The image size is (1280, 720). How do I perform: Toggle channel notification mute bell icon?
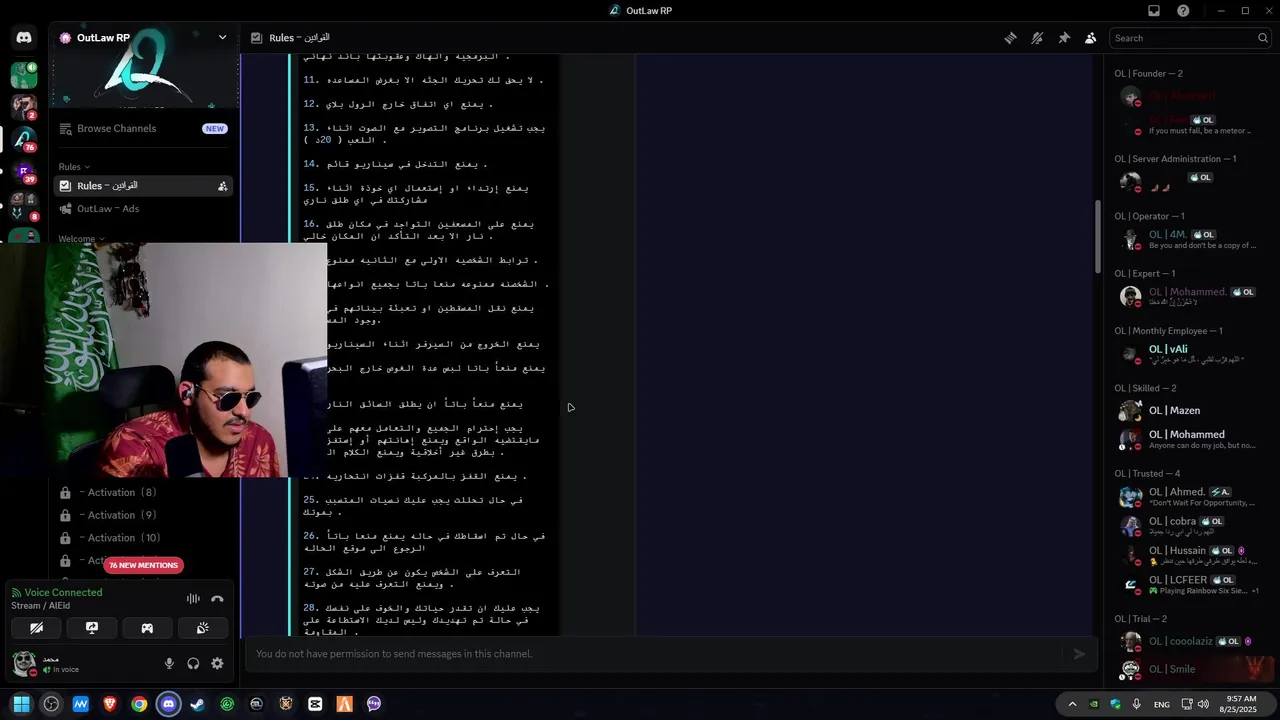[x=1037, y=38]
